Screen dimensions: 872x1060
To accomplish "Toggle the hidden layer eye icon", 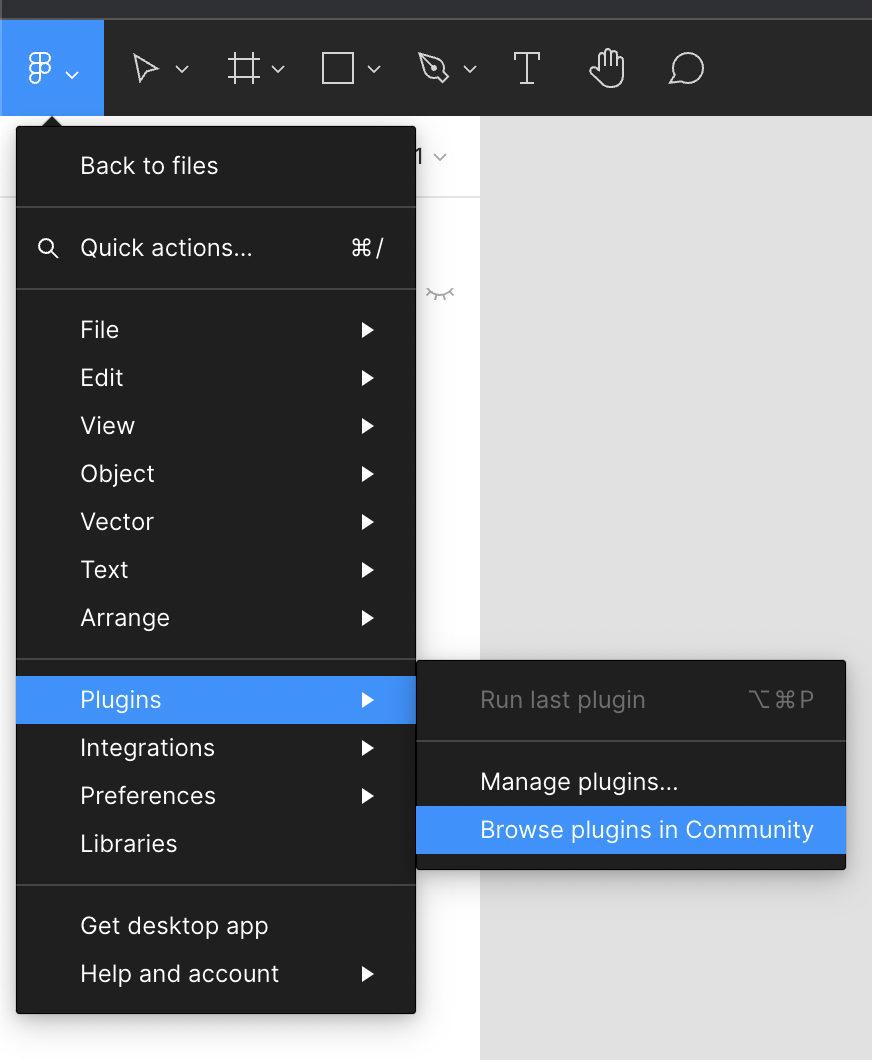I will point(440,293).
